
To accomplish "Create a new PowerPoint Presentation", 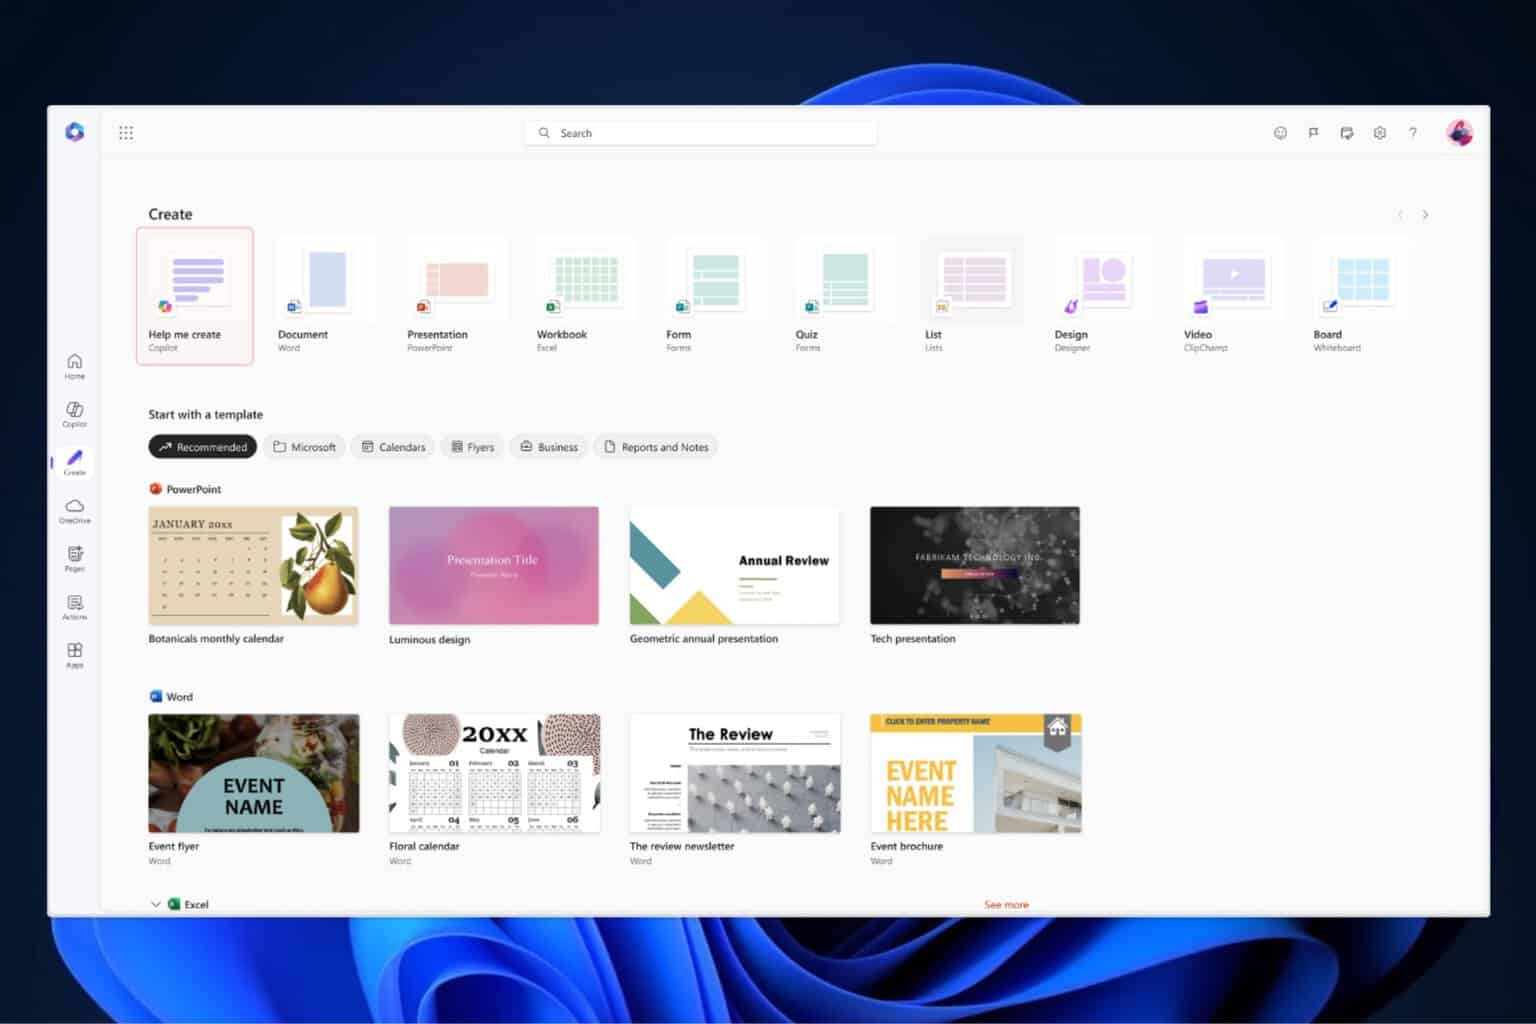I will [456, 295].
